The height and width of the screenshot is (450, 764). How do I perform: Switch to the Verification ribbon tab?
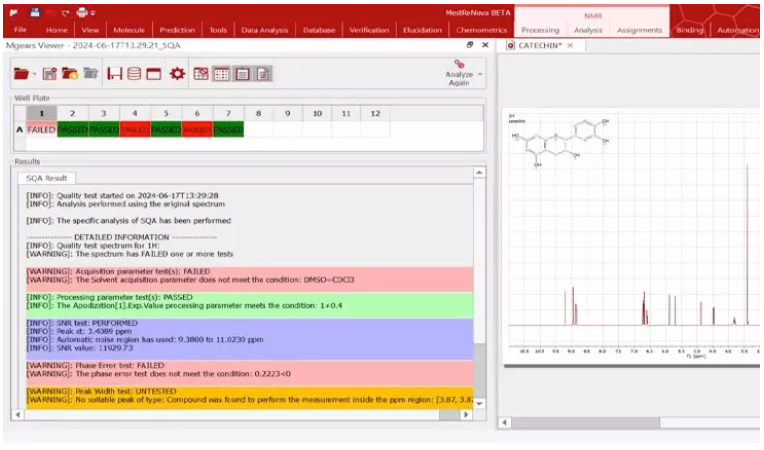click(x=369, y=30)
